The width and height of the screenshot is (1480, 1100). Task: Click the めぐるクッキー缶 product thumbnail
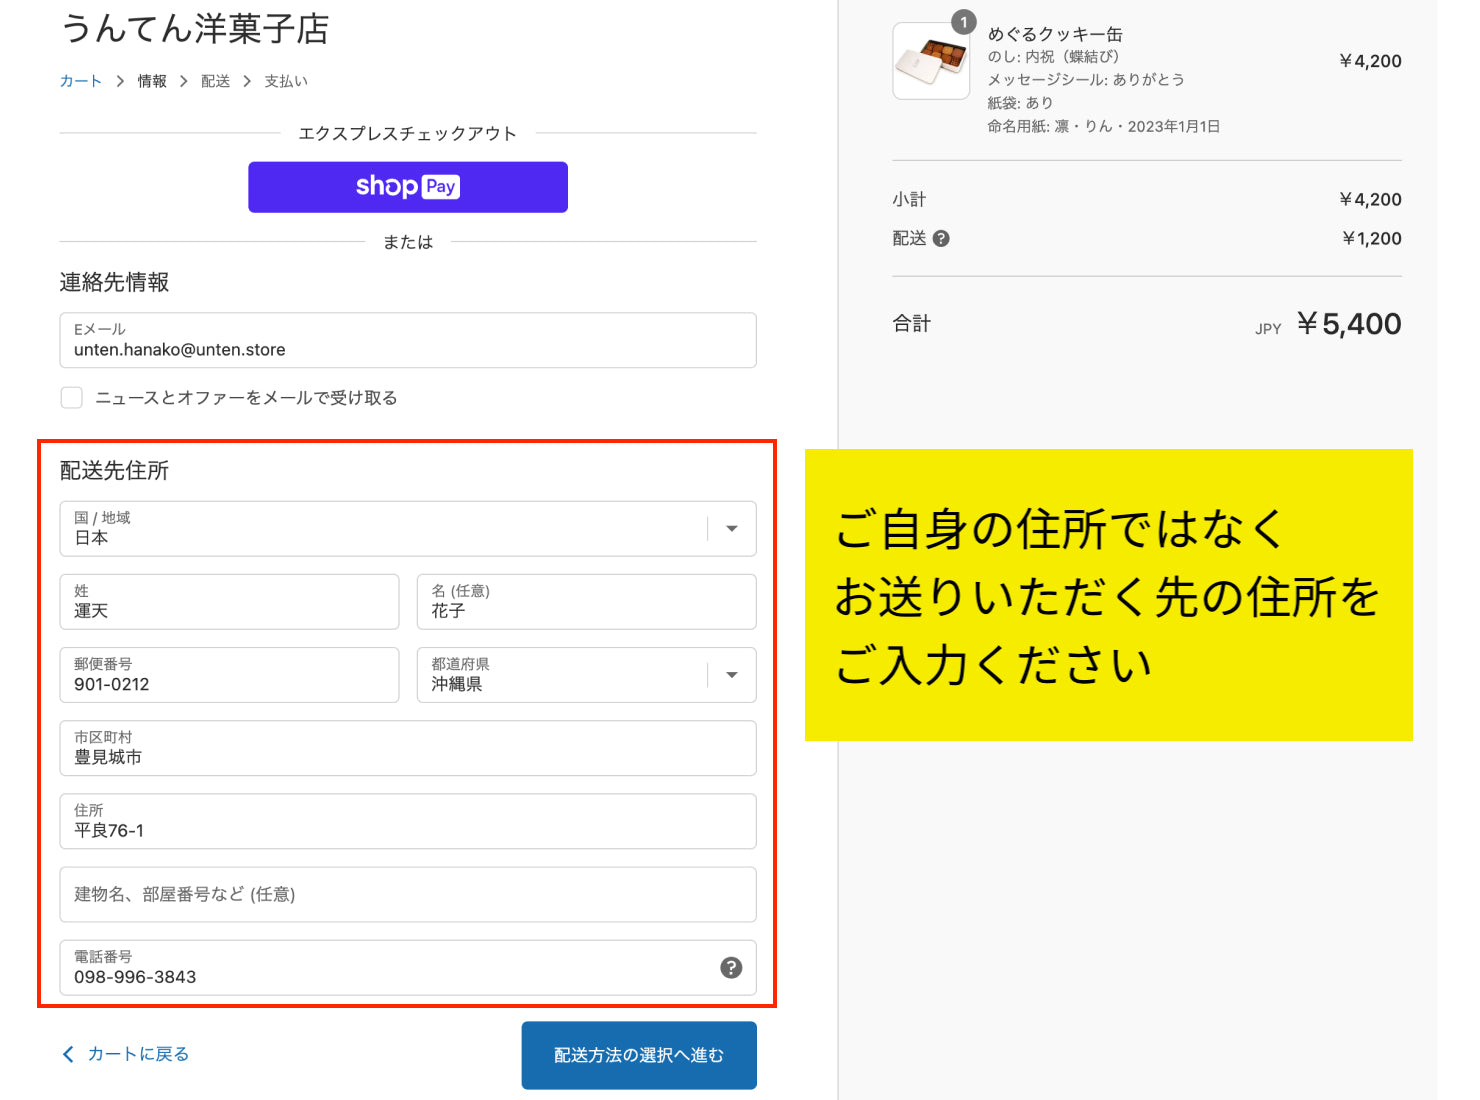coord(931,62)
